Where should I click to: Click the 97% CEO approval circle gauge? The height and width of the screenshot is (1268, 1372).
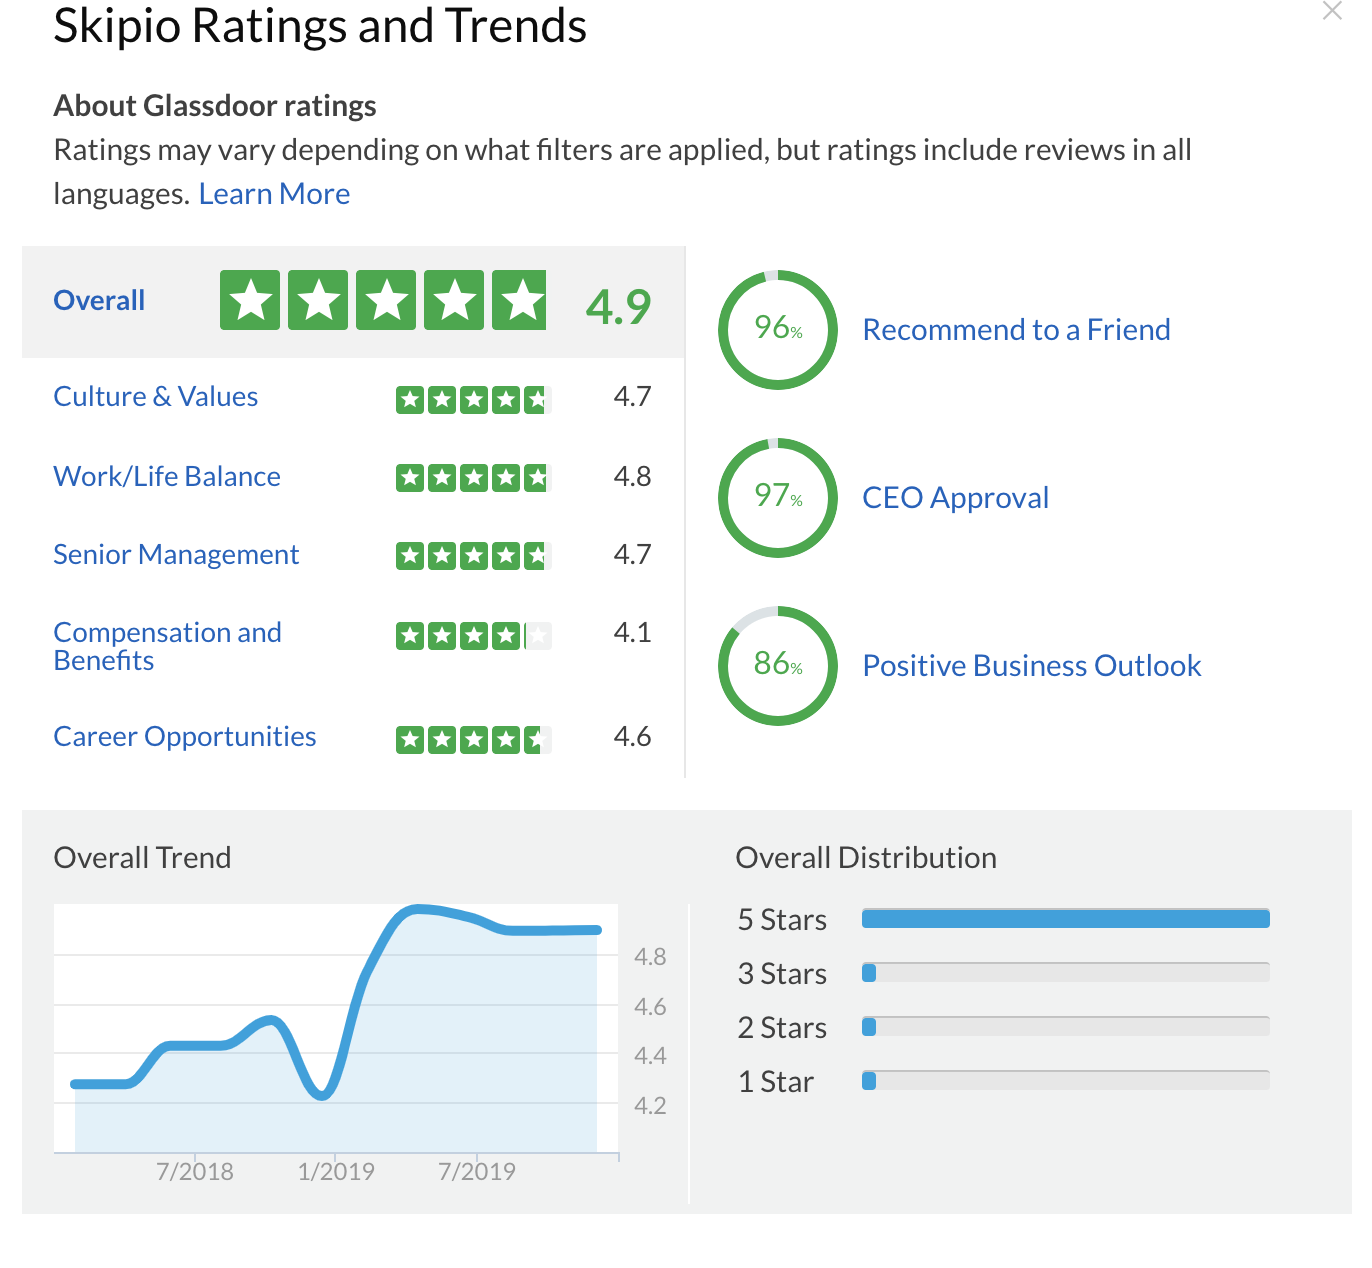[x=778, y=497]
